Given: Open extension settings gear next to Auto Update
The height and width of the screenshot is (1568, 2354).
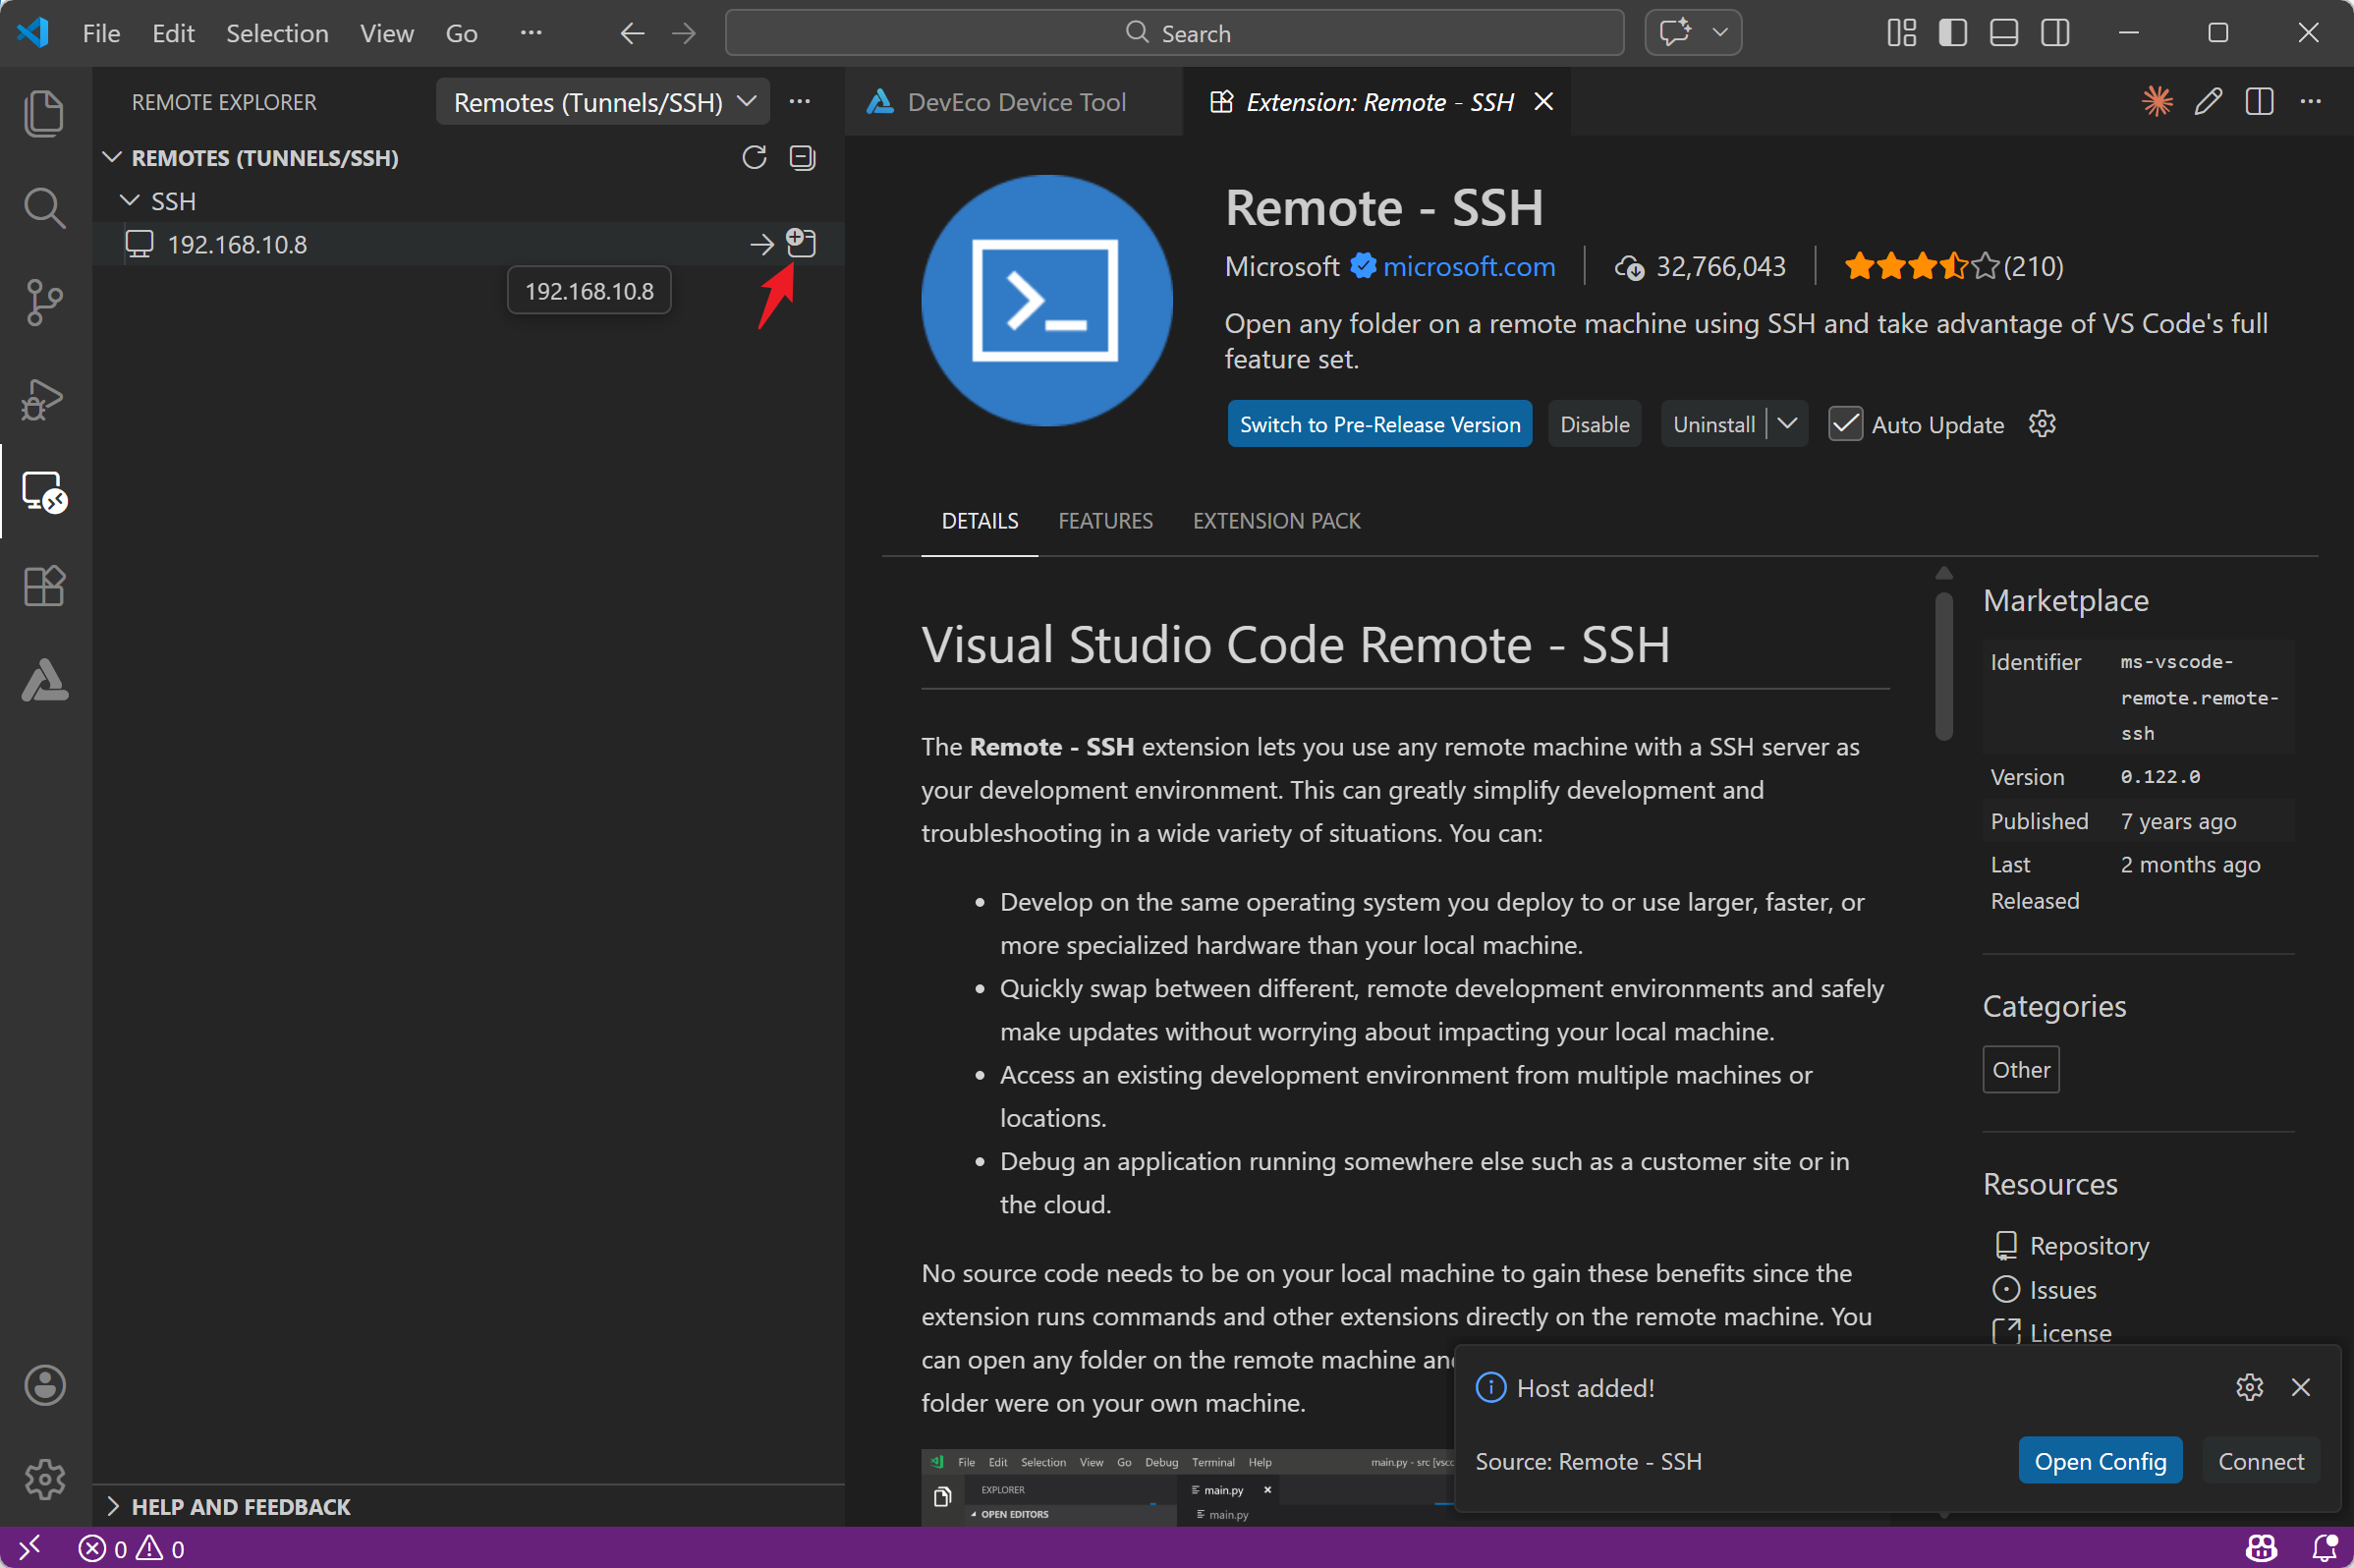Looking at the screenshot, I should coord(2041,424).
